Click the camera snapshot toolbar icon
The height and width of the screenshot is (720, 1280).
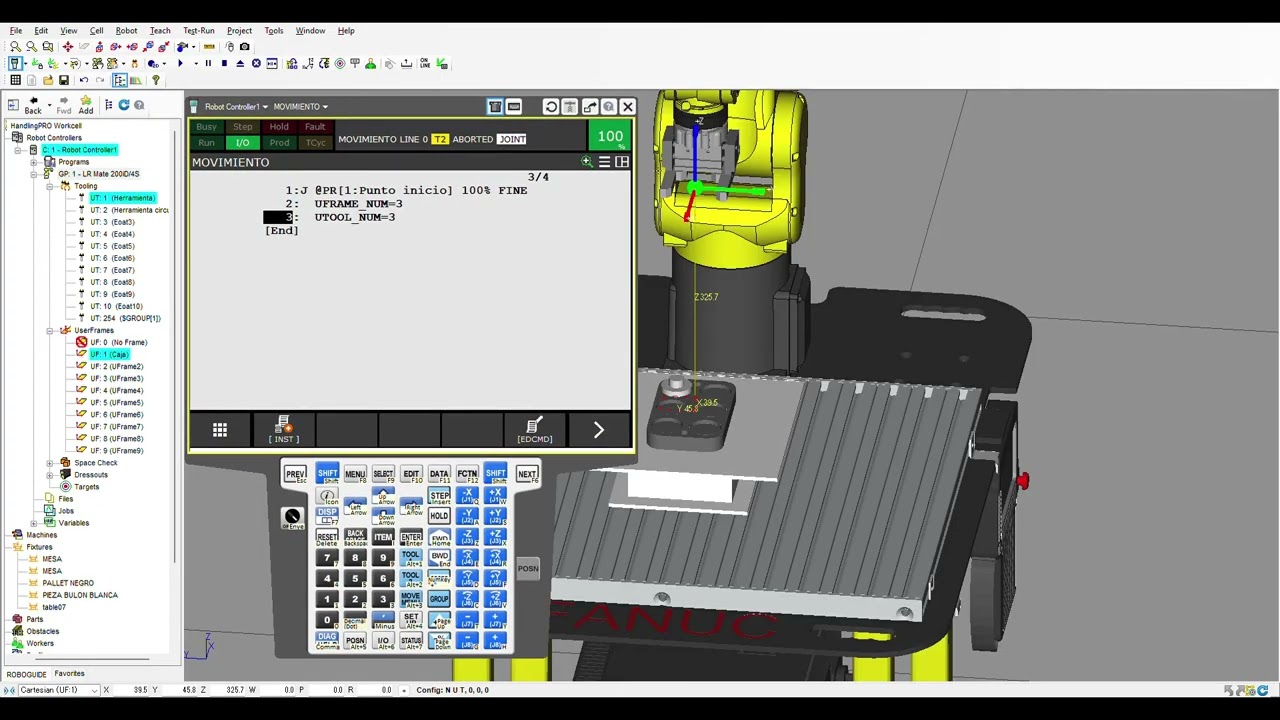(244, 47)
